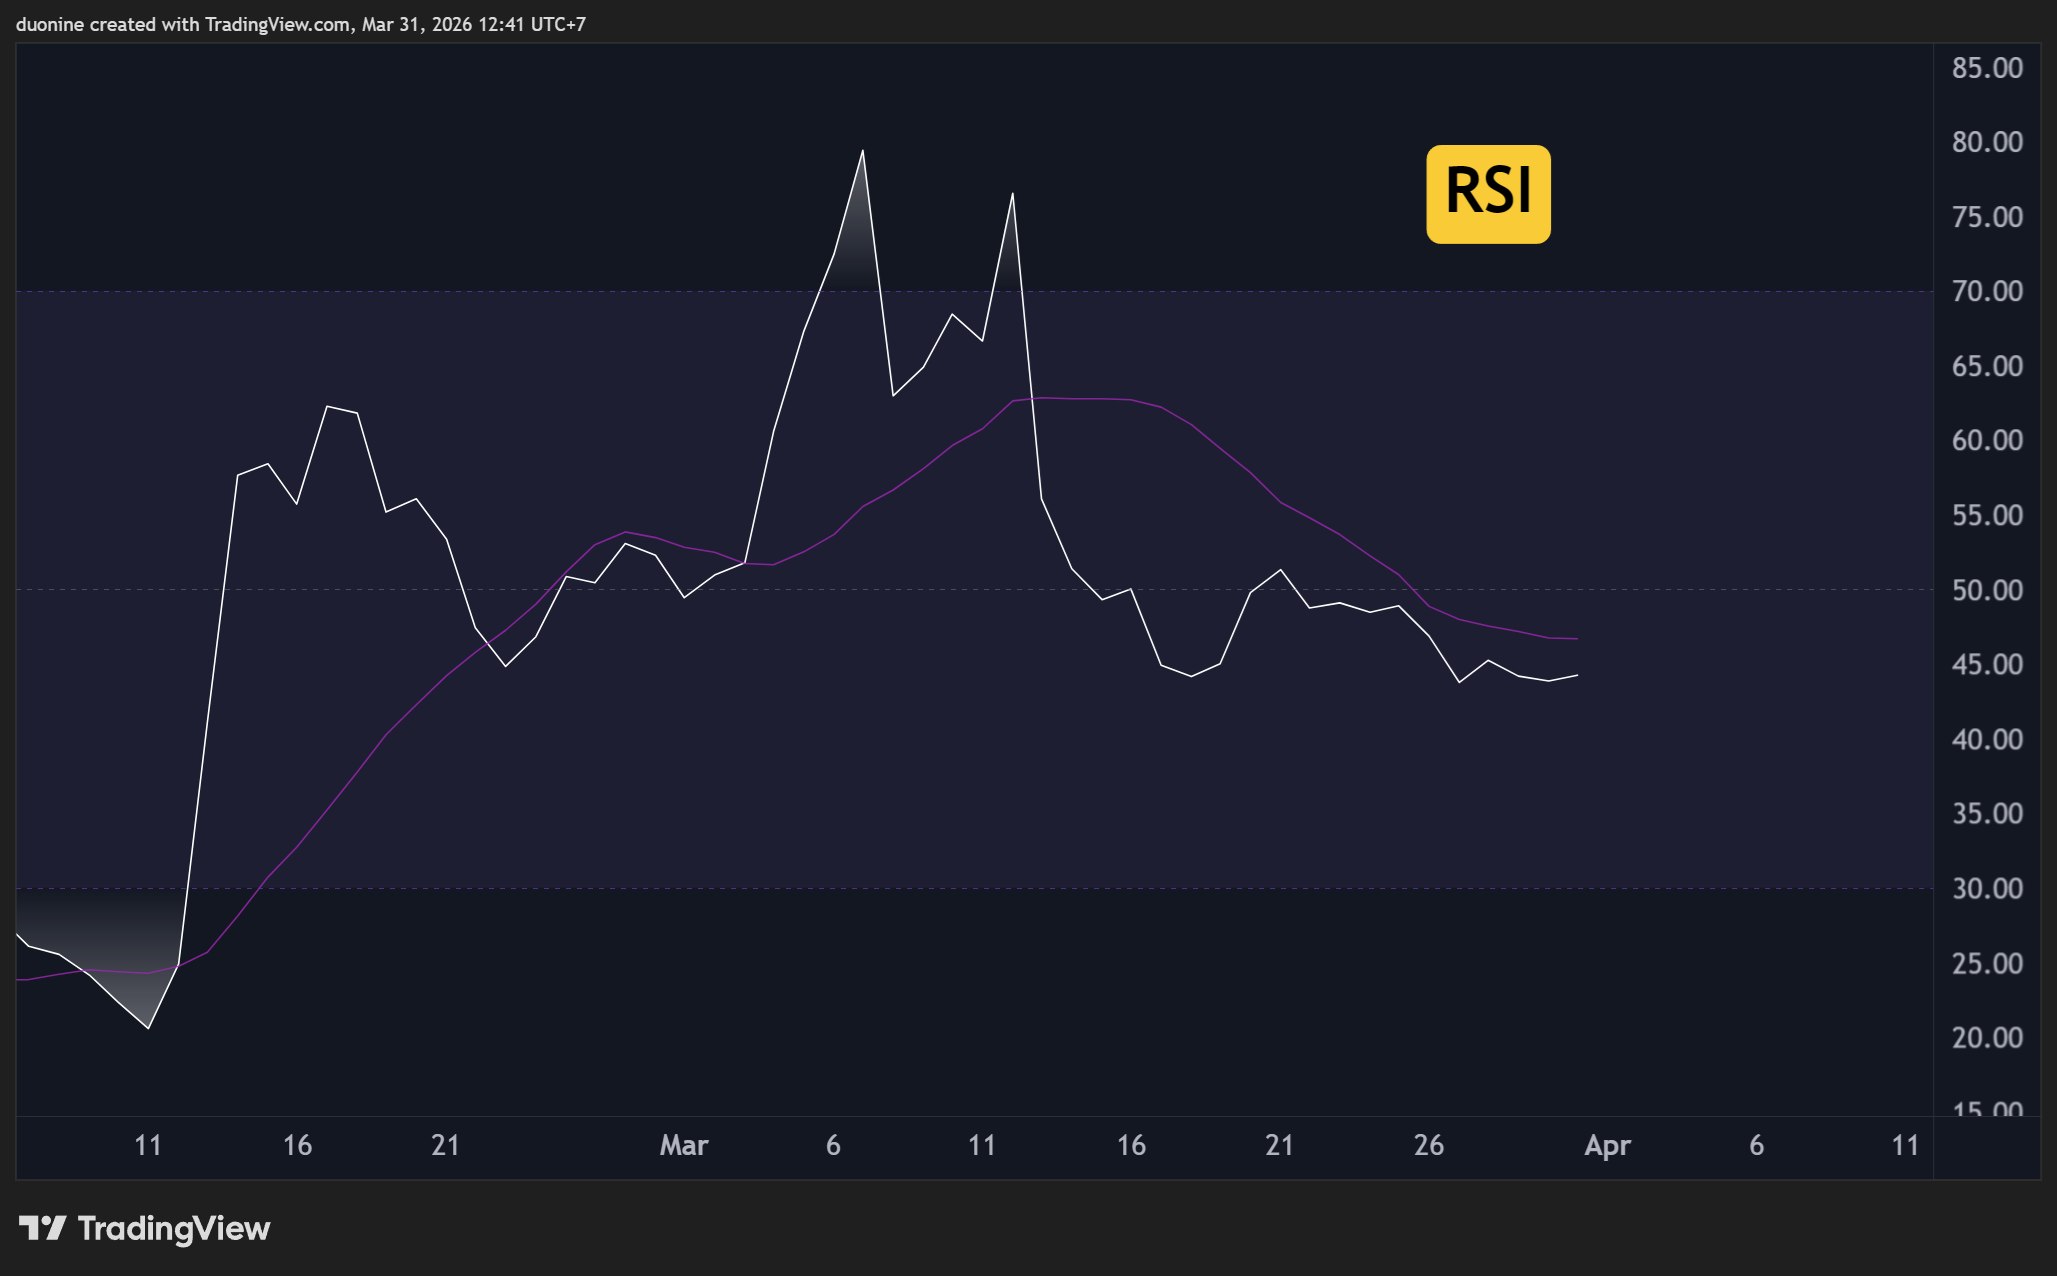Click the 15.00 value on the price scale
The height and width of the screenshot is (1276, 2057).
(x=1989, y=1106)
